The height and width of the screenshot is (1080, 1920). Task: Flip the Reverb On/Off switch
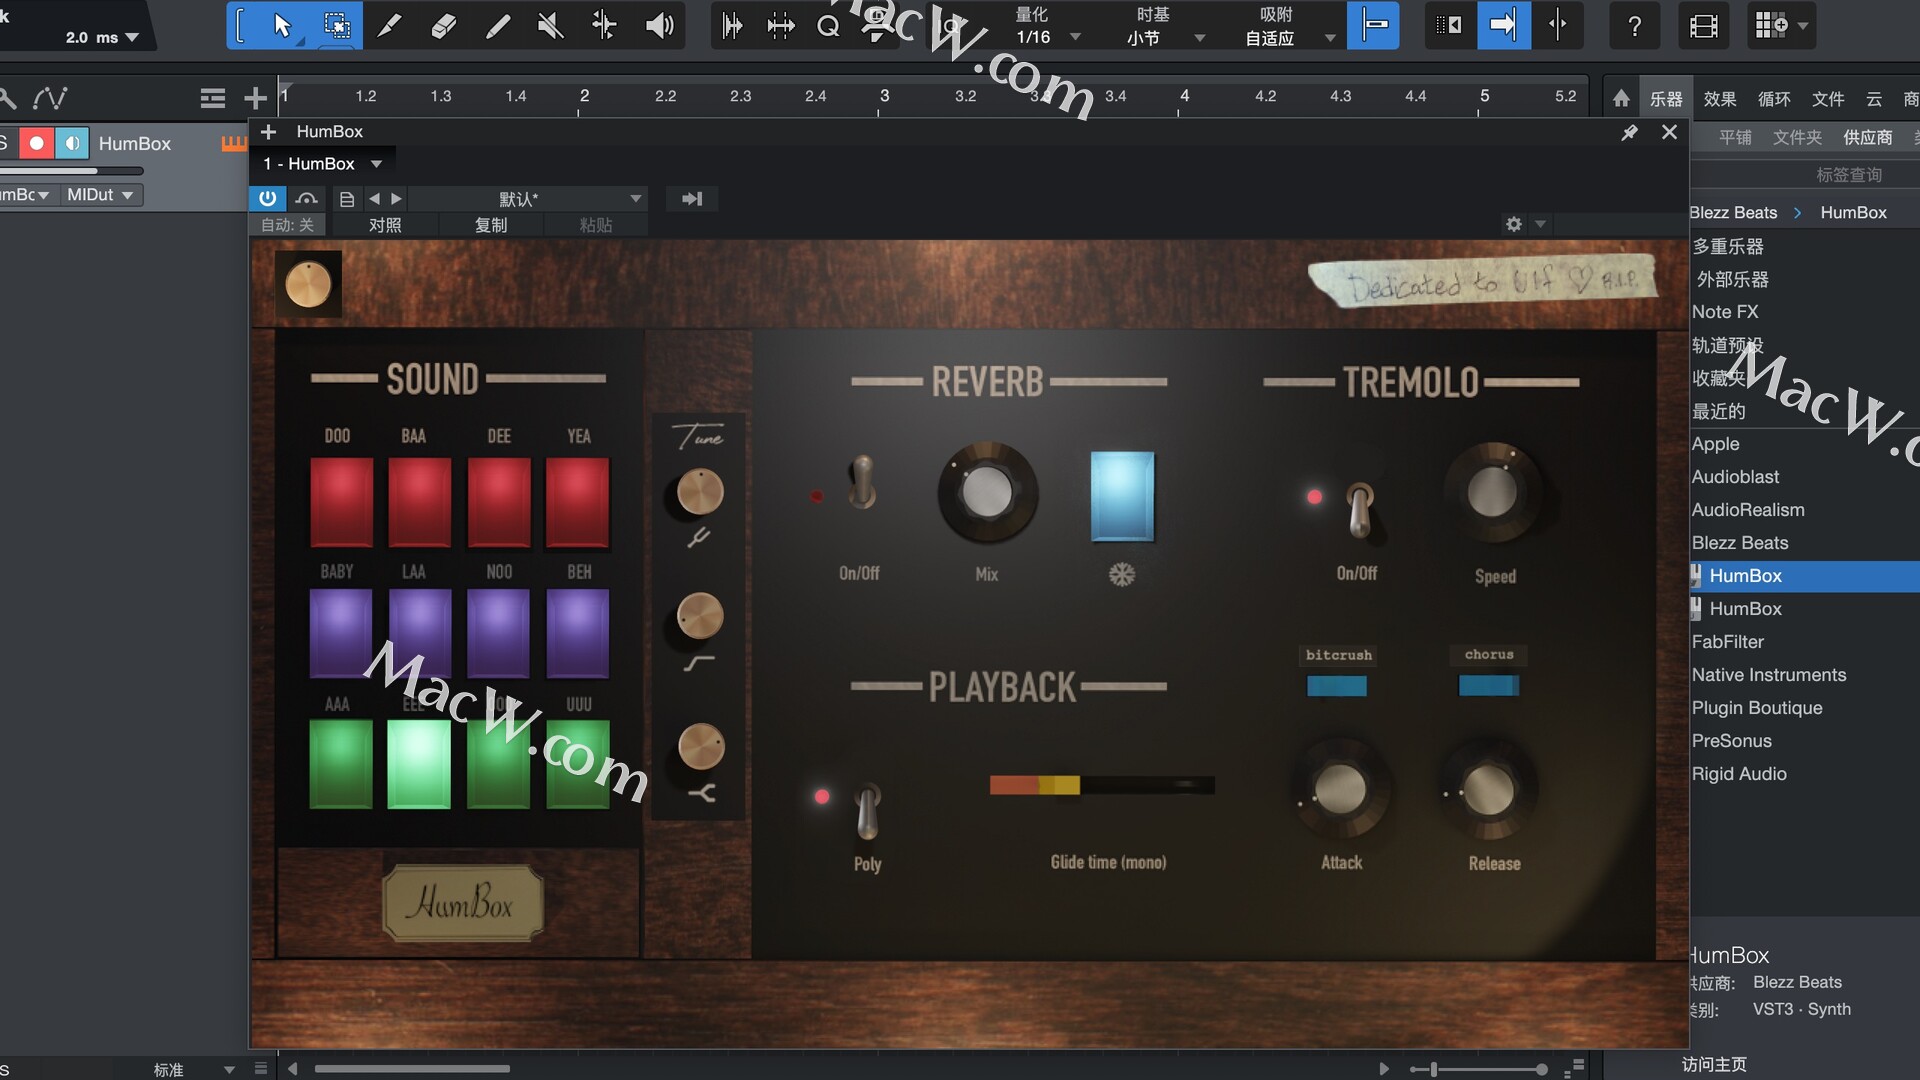pos(861,484)
